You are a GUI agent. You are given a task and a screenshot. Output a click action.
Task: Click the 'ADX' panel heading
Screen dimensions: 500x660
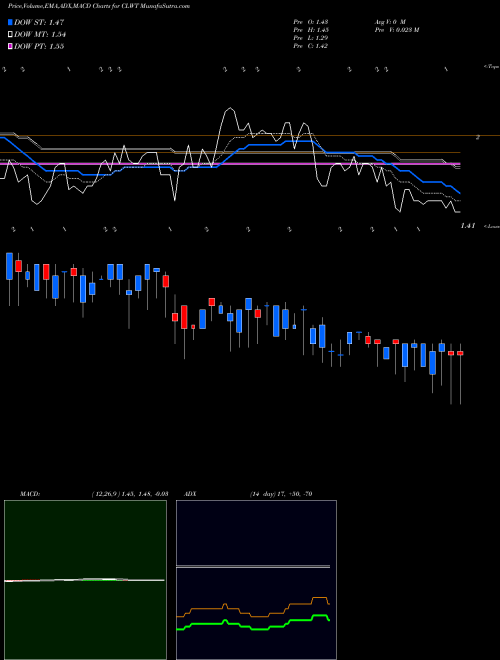[190, 494]
